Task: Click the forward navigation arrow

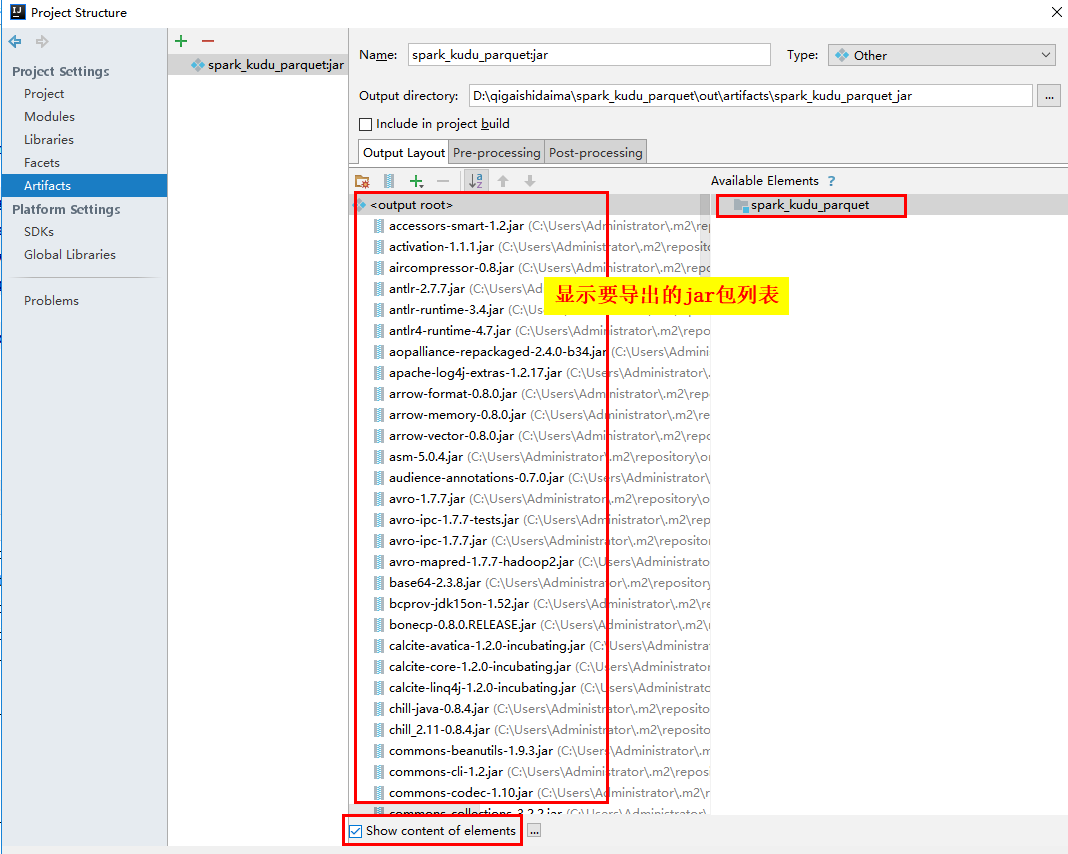Action: pyautogui.click(x=42, y=42)
